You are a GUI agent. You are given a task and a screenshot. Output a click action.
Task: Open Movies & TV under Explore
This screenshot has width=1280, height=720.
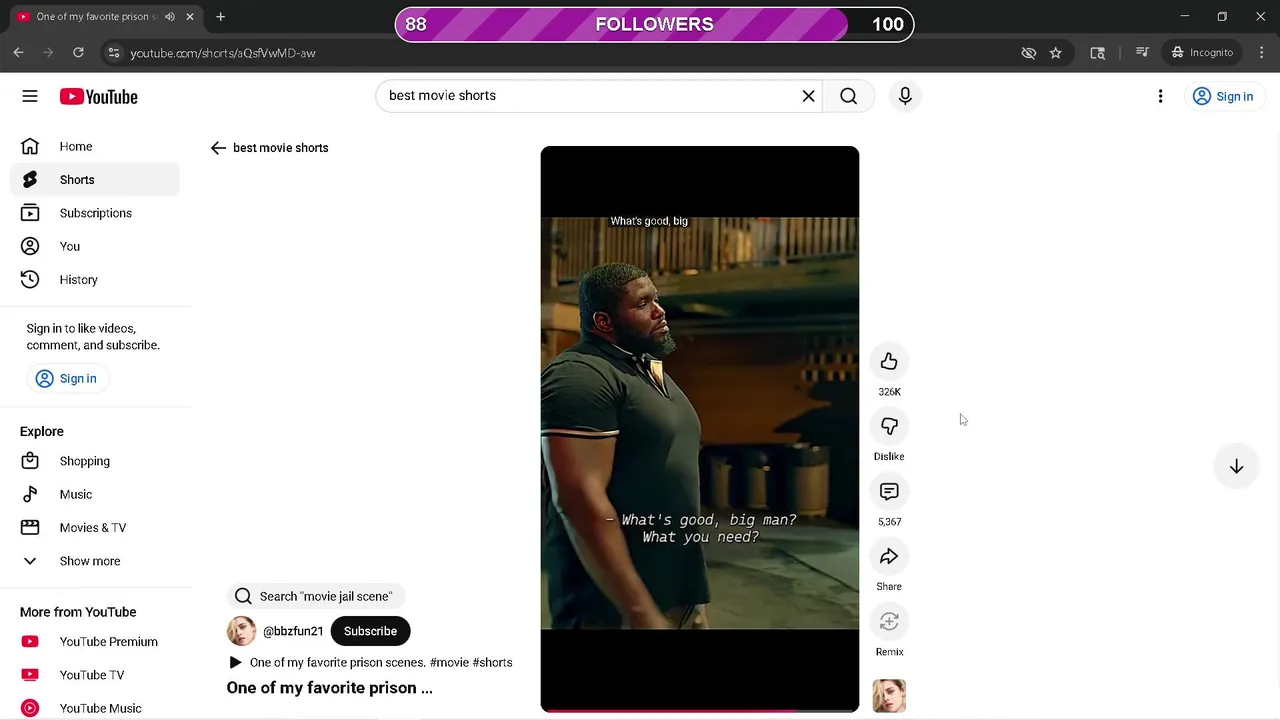point(95,528)
